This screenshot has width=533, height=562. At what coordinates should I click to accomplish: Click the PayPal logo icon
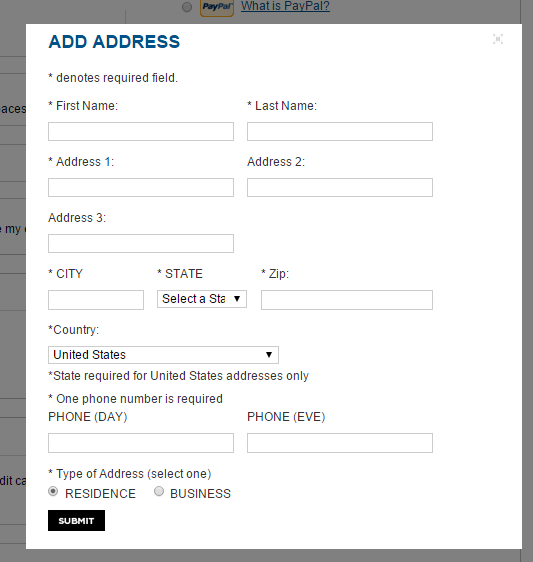(217, 7)
